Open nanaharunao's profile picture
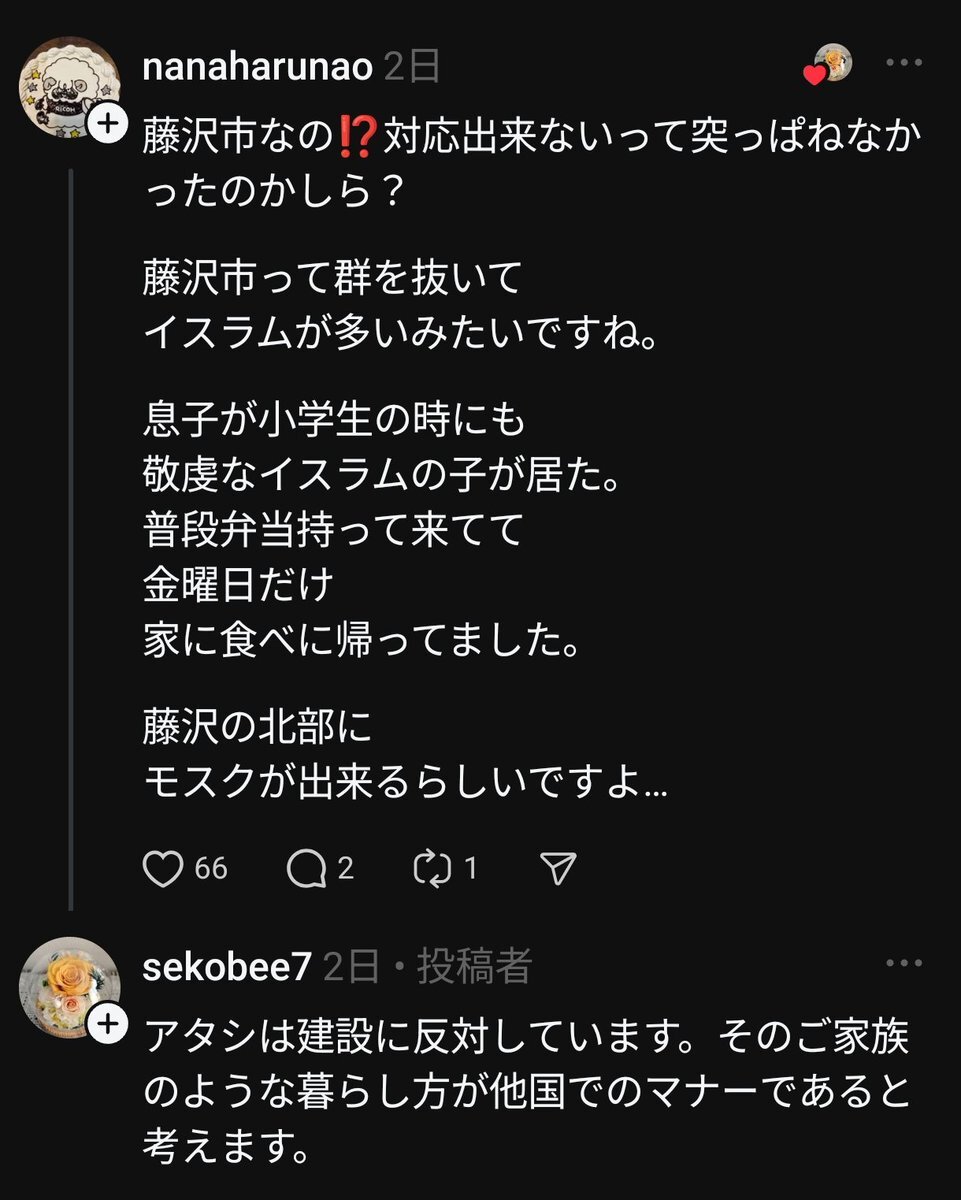 click(67, 86)
